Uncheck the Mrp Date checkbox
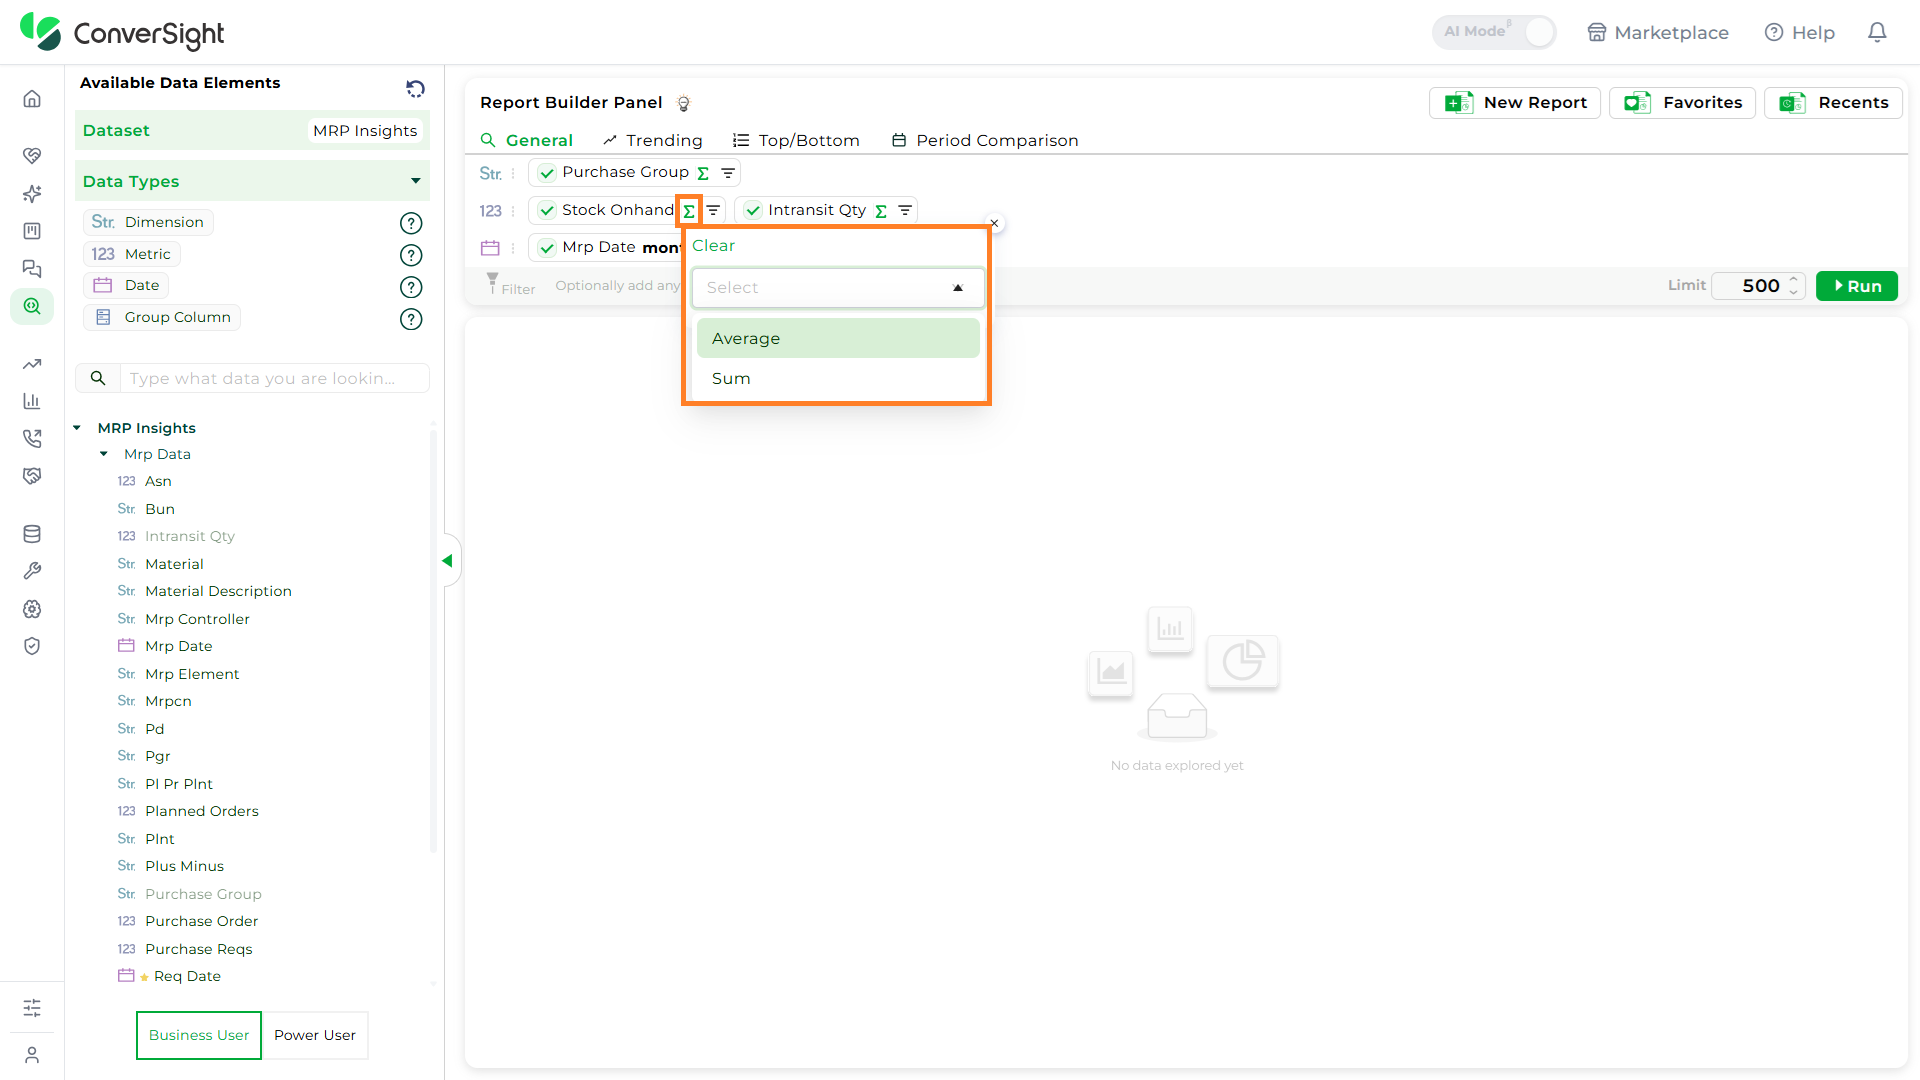The height and width of the screenshot is (1080, 1920). point(547,248)
